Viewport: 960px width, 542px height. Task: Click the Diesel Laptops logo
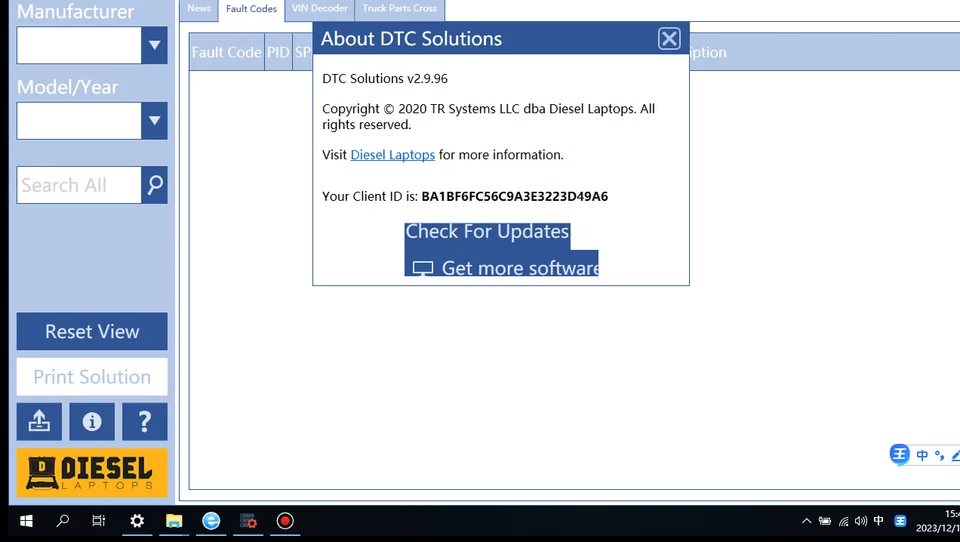[x=92, y=473]
